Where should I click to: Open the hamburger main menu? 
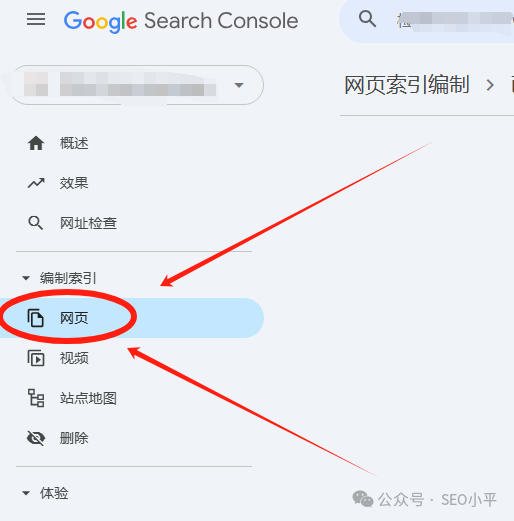(x=36, y=19)
